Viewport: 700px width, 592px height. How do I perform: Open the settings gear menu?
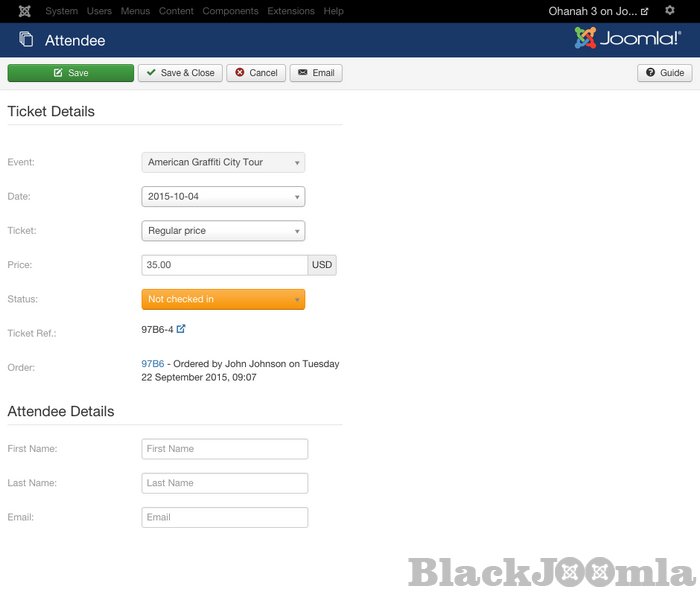point(670,11)
